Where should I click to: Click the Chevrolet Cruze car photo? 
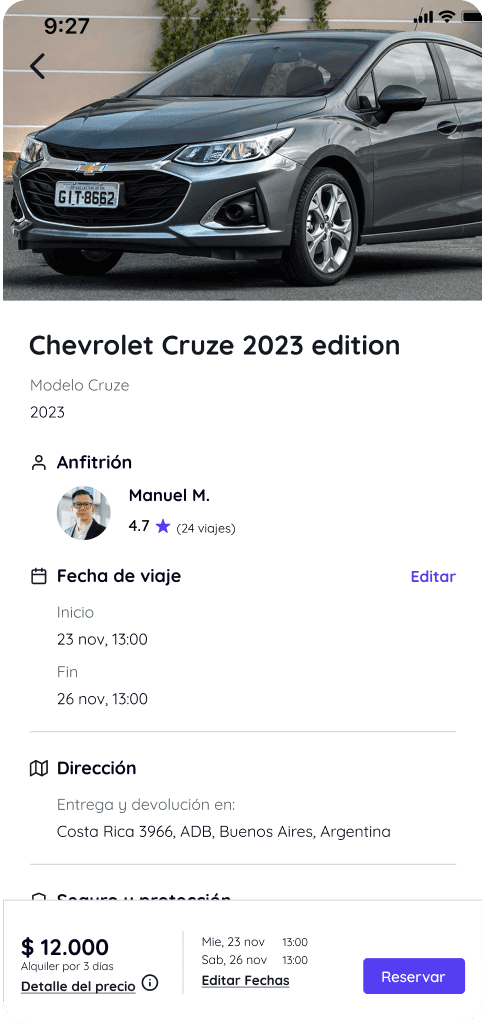(243, 151)
